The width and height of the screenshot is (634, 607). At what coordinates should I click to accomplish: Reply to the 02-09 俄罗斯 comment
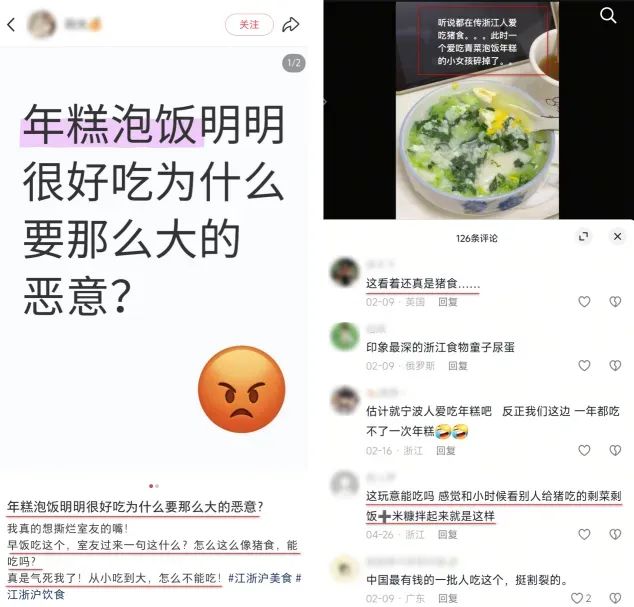coord(458,366)
